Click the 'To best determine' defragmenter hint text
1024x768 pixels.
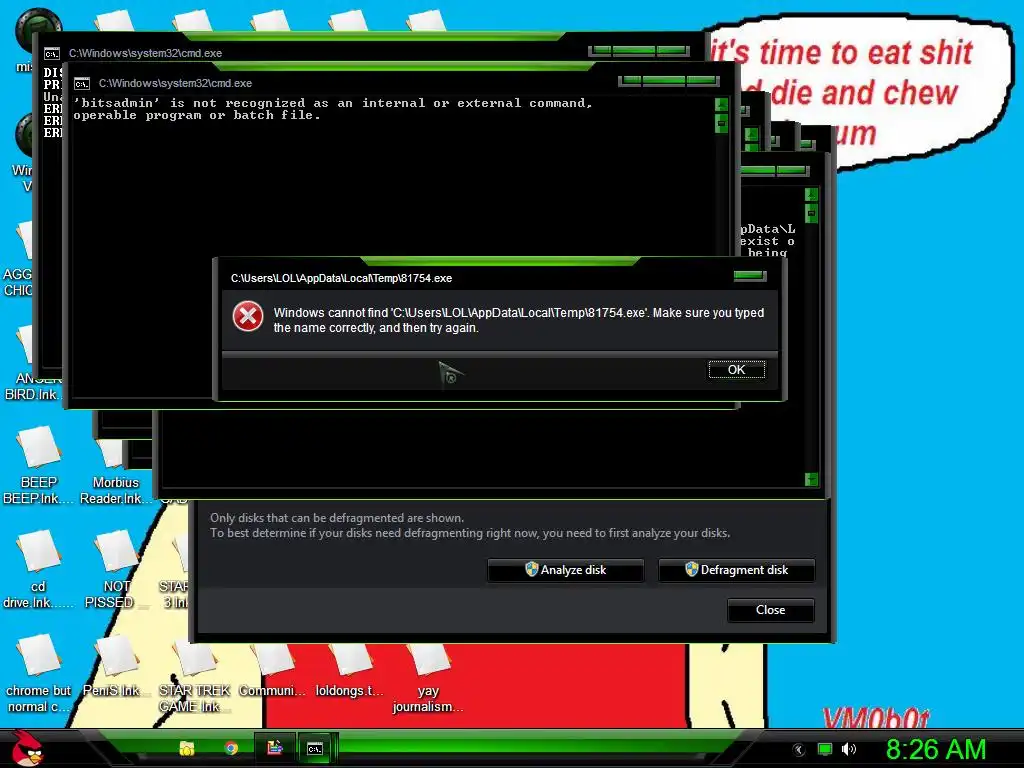coord(470,533)
